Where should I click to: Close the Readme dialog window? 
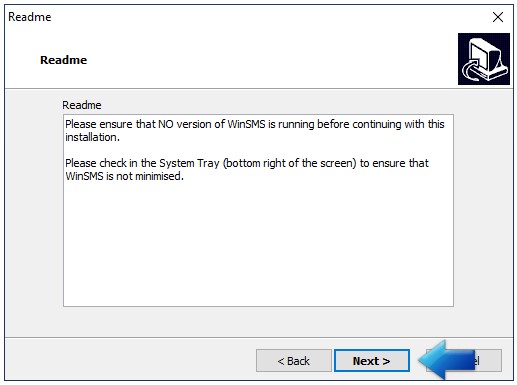click(498, 17)
